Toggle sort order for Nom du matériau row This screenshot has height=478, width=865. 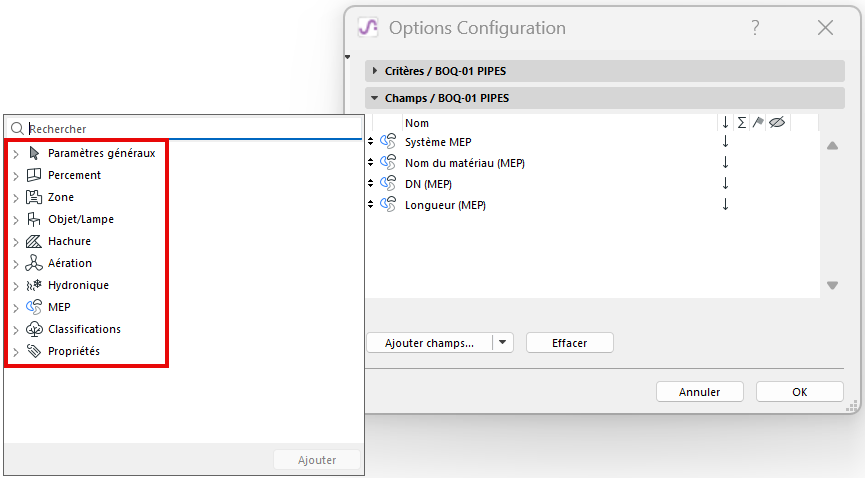pyautogui.click(x=725, y=163)
